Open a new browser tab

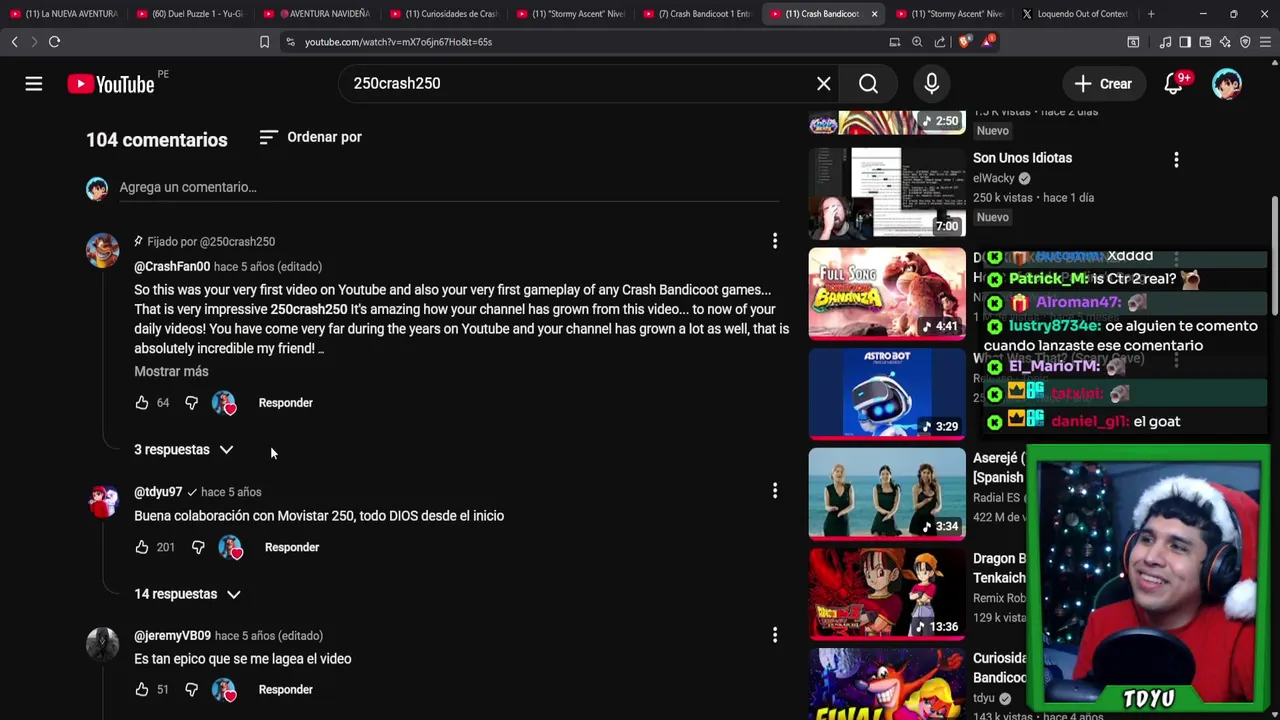coord(1151,14)
